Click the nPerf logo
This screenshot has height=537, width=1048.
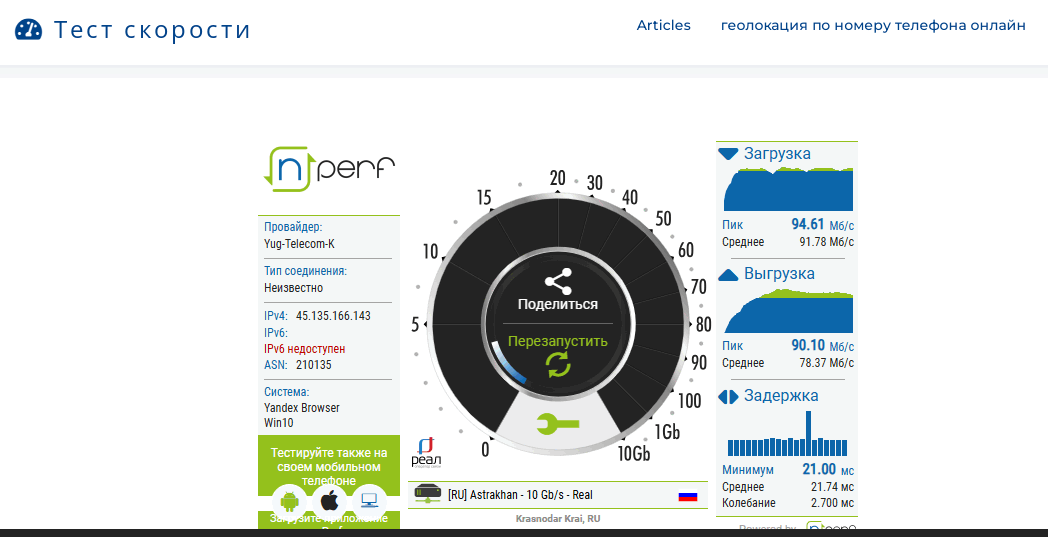pos(329,169)
